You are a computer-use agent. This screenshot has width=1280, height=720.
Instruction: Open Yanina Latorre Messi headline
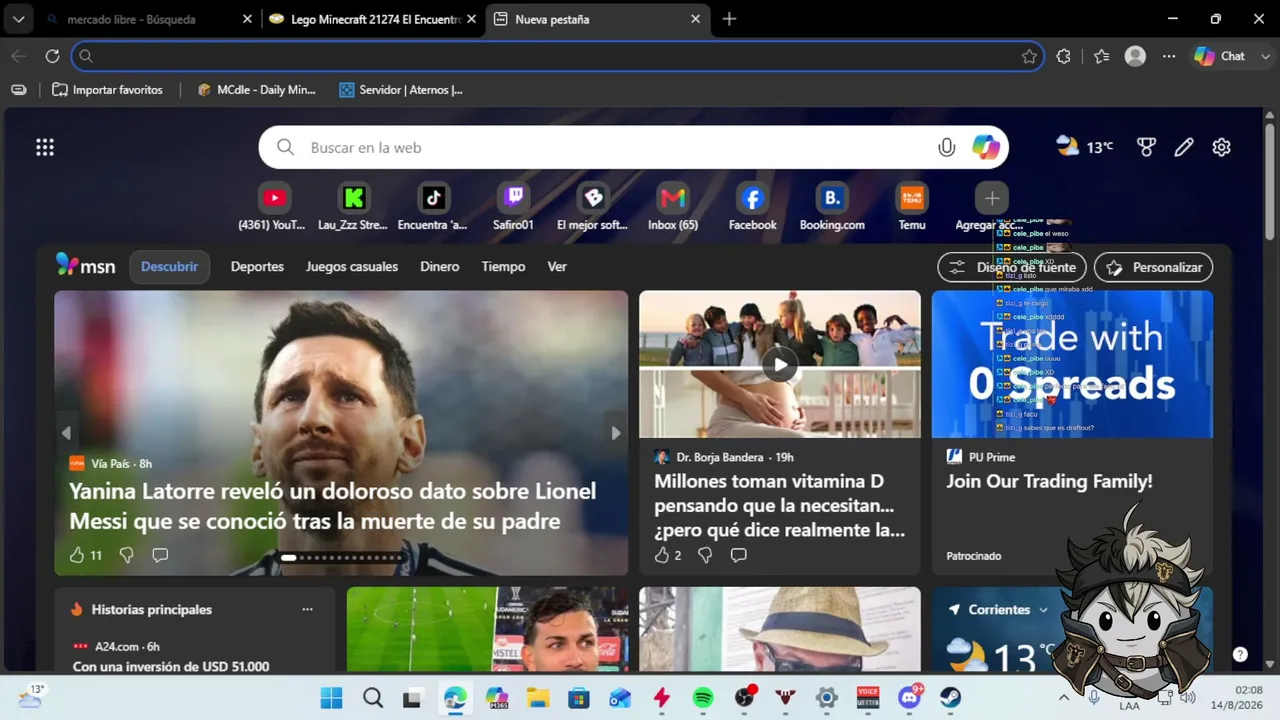(332, 506)
